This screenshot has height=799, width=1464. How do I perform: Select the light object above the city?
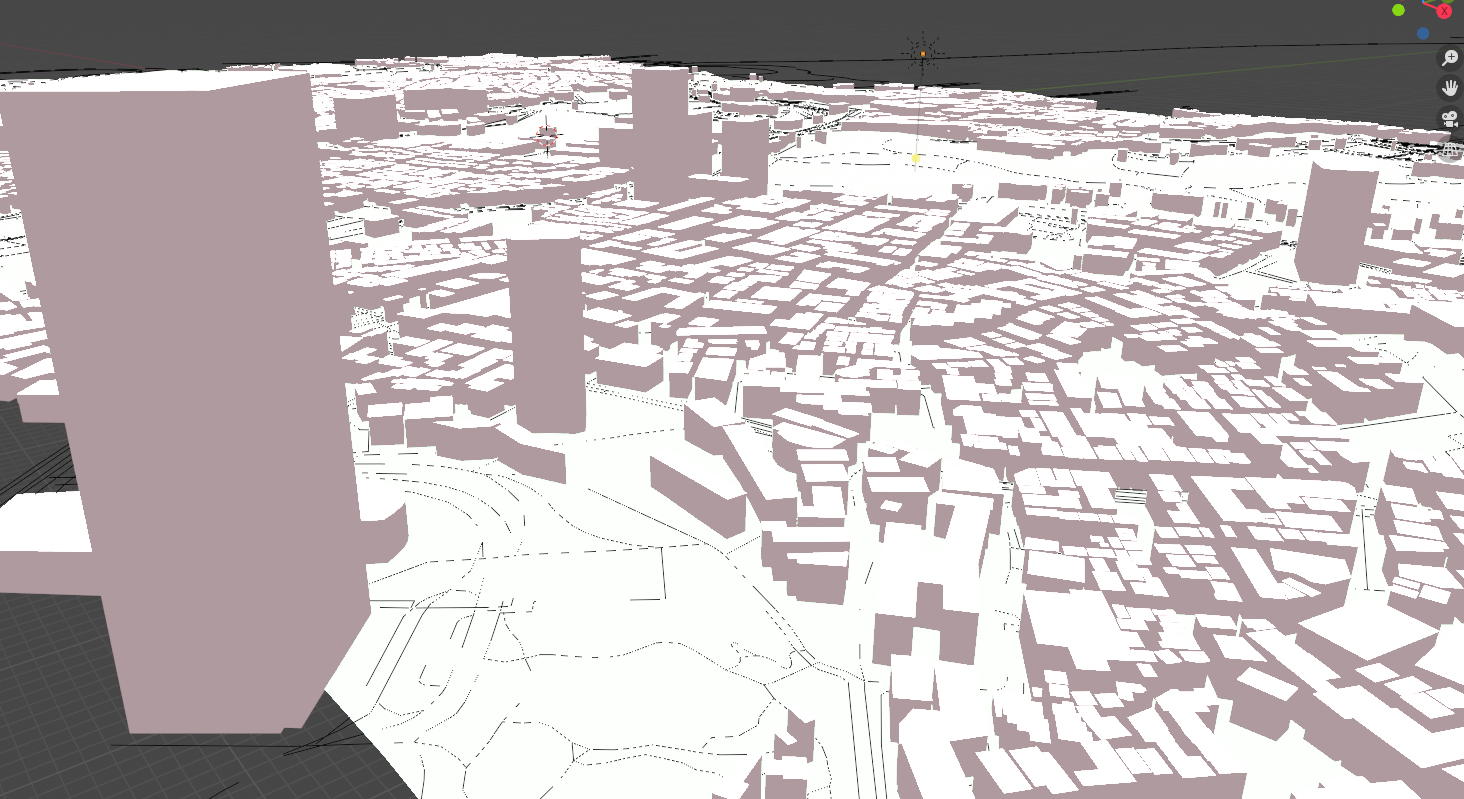922,53
